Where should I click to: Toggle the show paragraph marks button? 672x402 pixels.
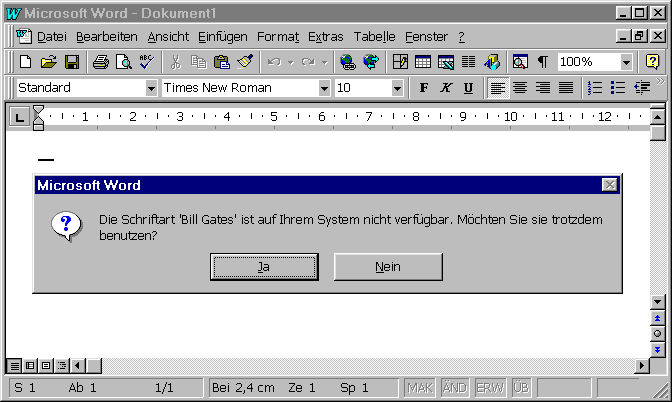point(542,62)
